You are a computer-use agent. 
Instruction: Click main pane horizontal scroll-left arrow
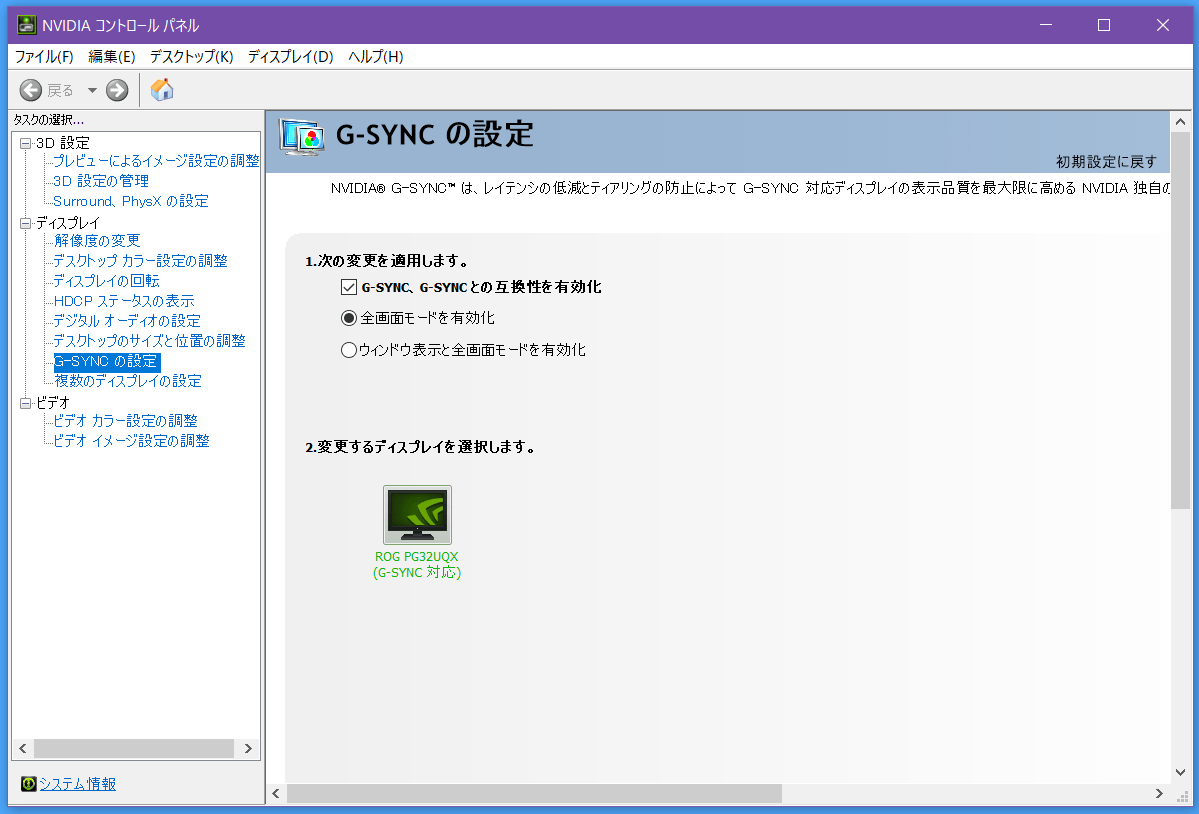[276, 793]
